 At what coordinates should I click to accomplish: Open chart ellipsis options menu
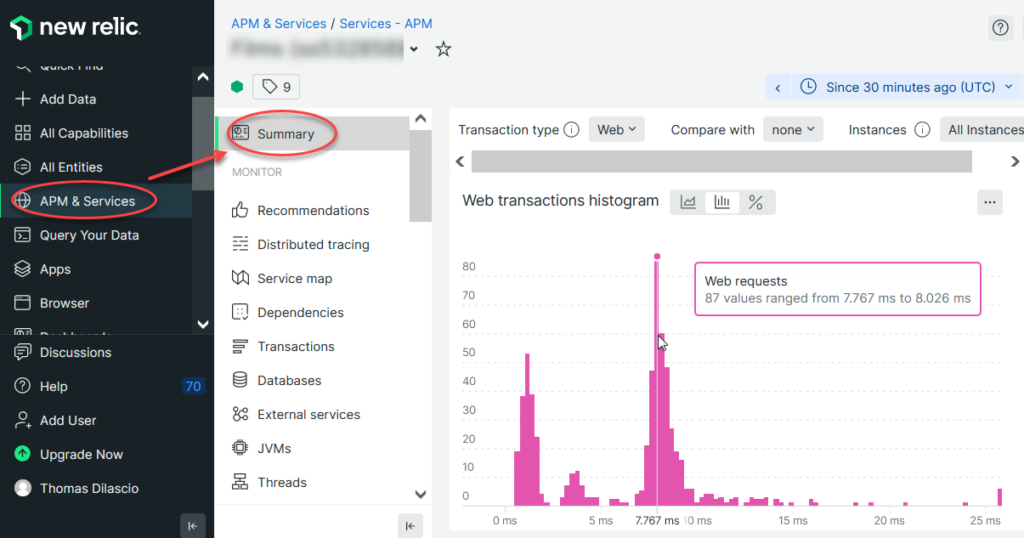(x=989, y=202)
